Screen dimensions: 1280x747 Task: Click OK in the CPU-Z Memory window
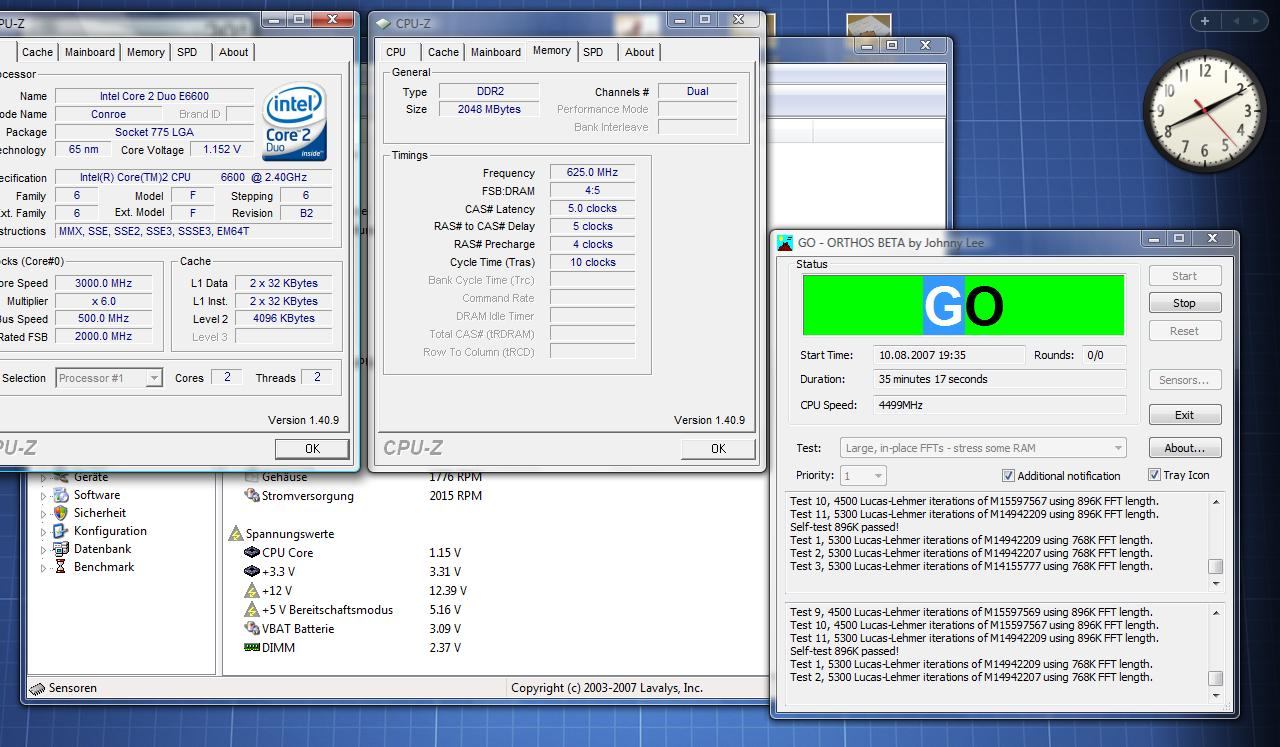(718, 448)
